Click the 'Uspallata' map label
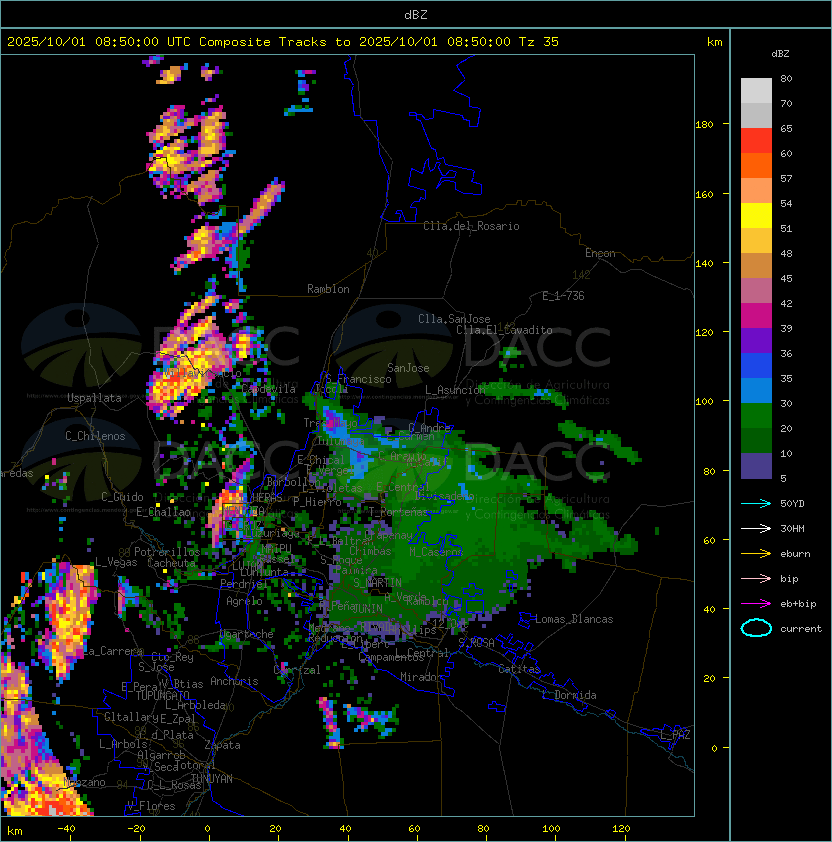This screenshot has height=842, width=832. (94, 398)
